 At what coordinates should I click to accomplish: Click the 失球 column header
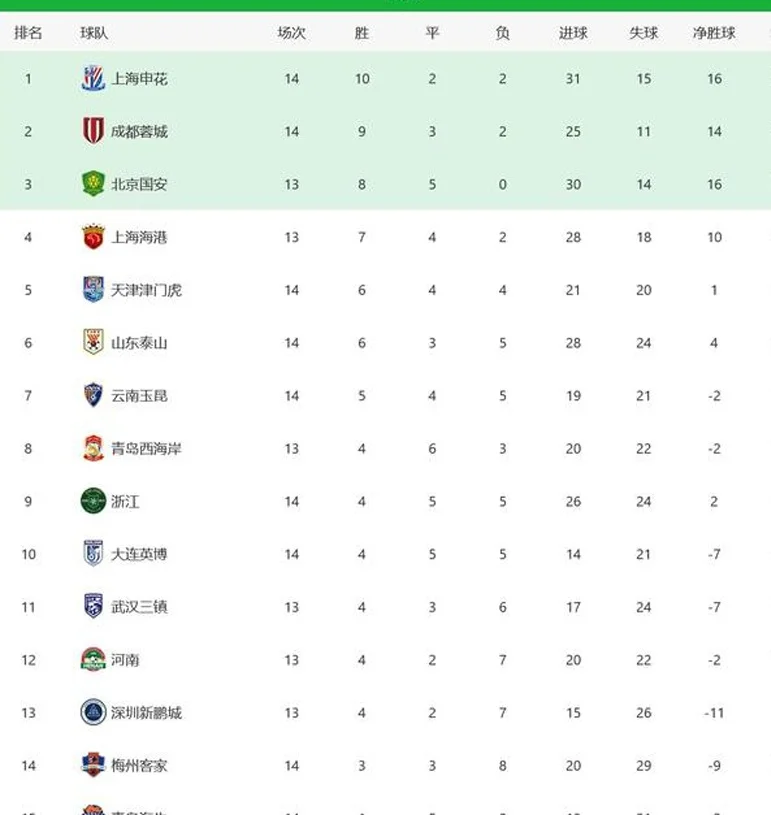tap(644, 33)
